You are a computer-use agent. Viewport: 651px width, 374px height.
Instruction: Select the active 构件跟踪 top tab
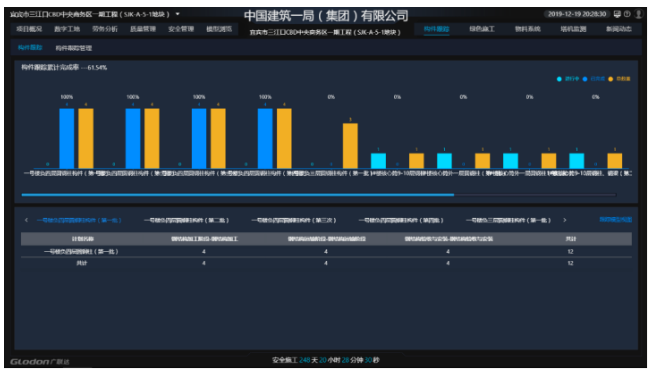pos(436,29)
